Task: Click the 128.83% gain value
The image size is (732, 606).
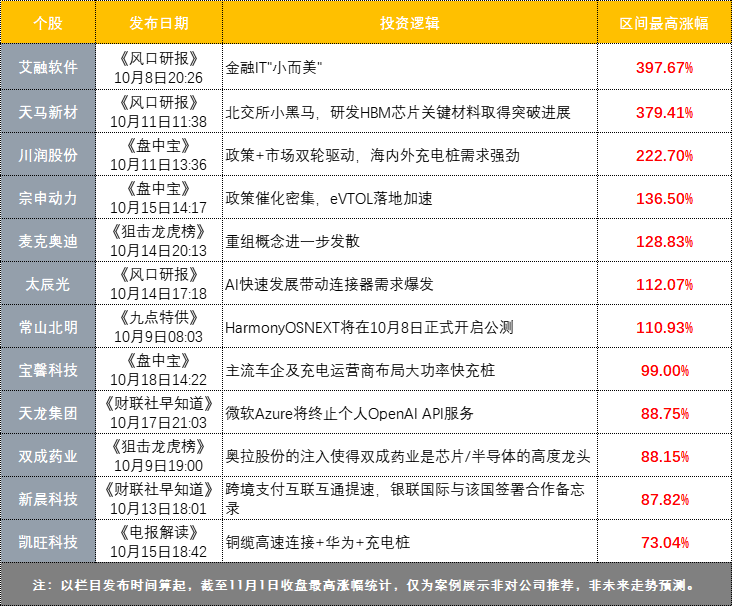Action: [x=664, y=241]
